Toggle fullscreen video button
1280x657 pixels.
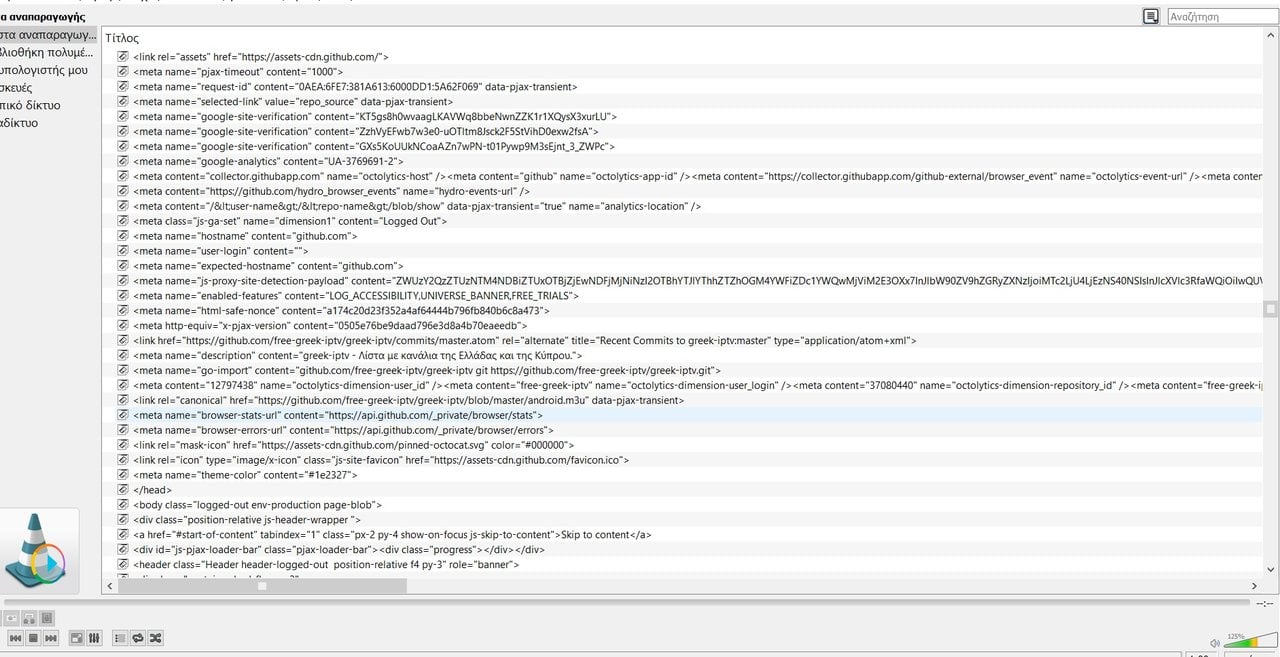[77, 638]
